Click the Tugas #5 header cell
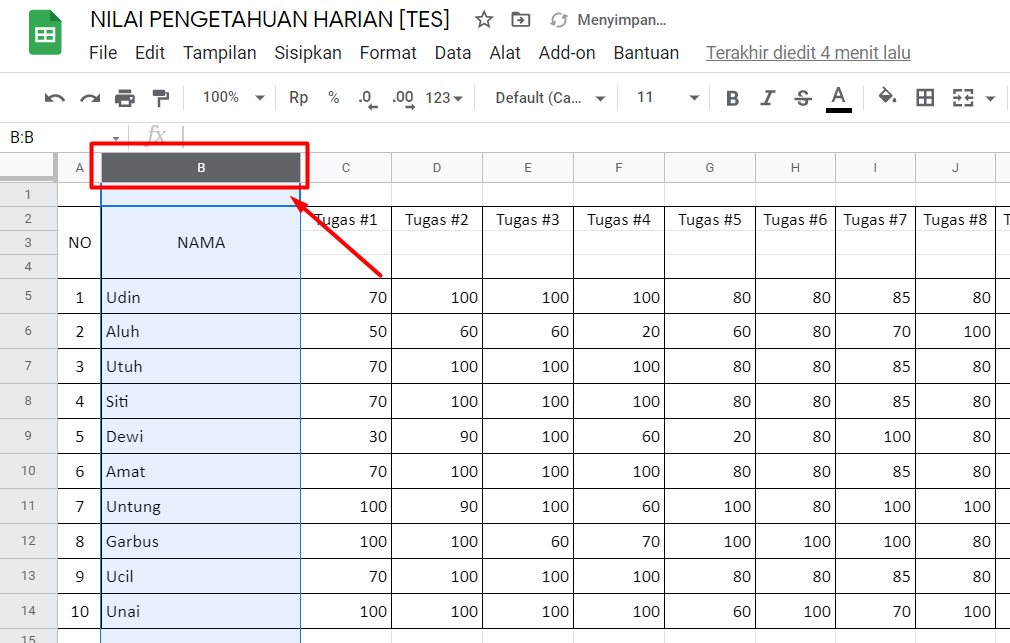Screen dimensions: 1010x643 [710, 220]
